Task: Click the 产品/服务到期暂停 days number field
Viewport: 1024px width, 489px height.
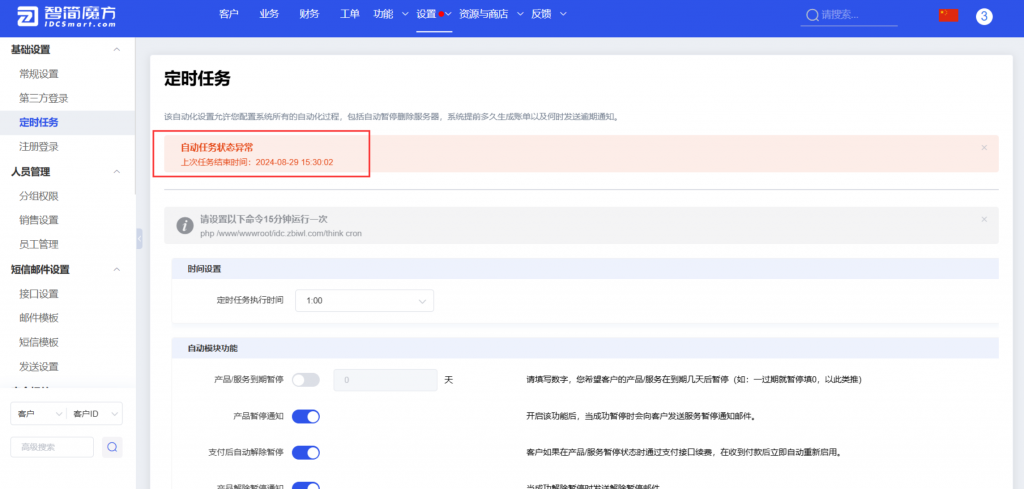Action: tap(385, 379)
